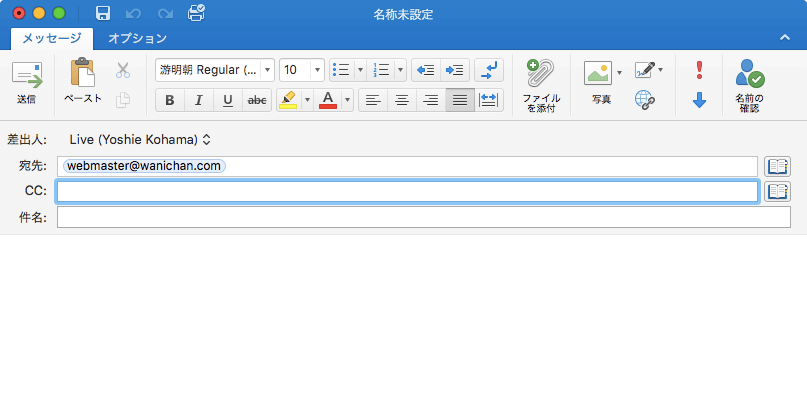Viewport: 807px width, 400px height.
Task: Apply the yellow highlight color
Action: [288, 100]
